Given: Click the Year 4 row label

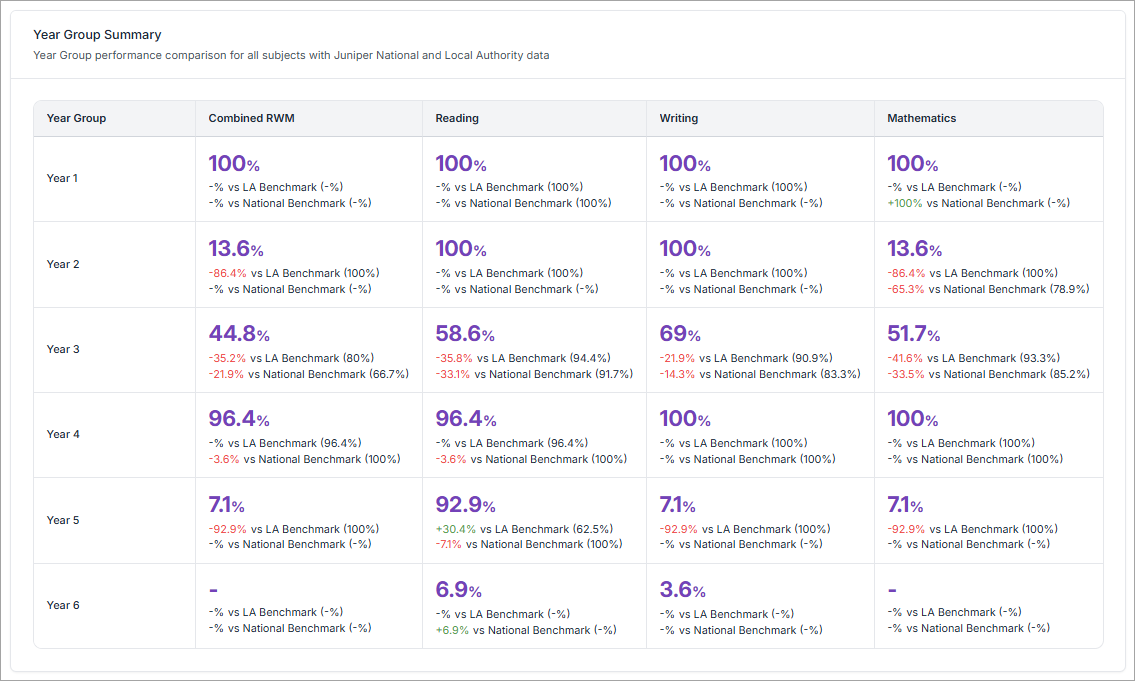Looking at the screenshot, I should pyautogui.click(x=62, y=434).
